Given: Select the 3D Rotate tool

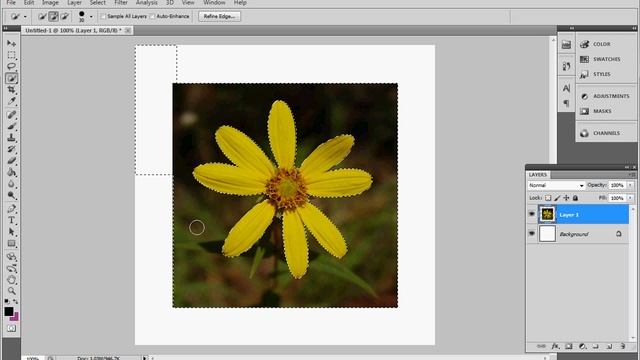Looking at the screenshot, I should [x=11, y=257].
